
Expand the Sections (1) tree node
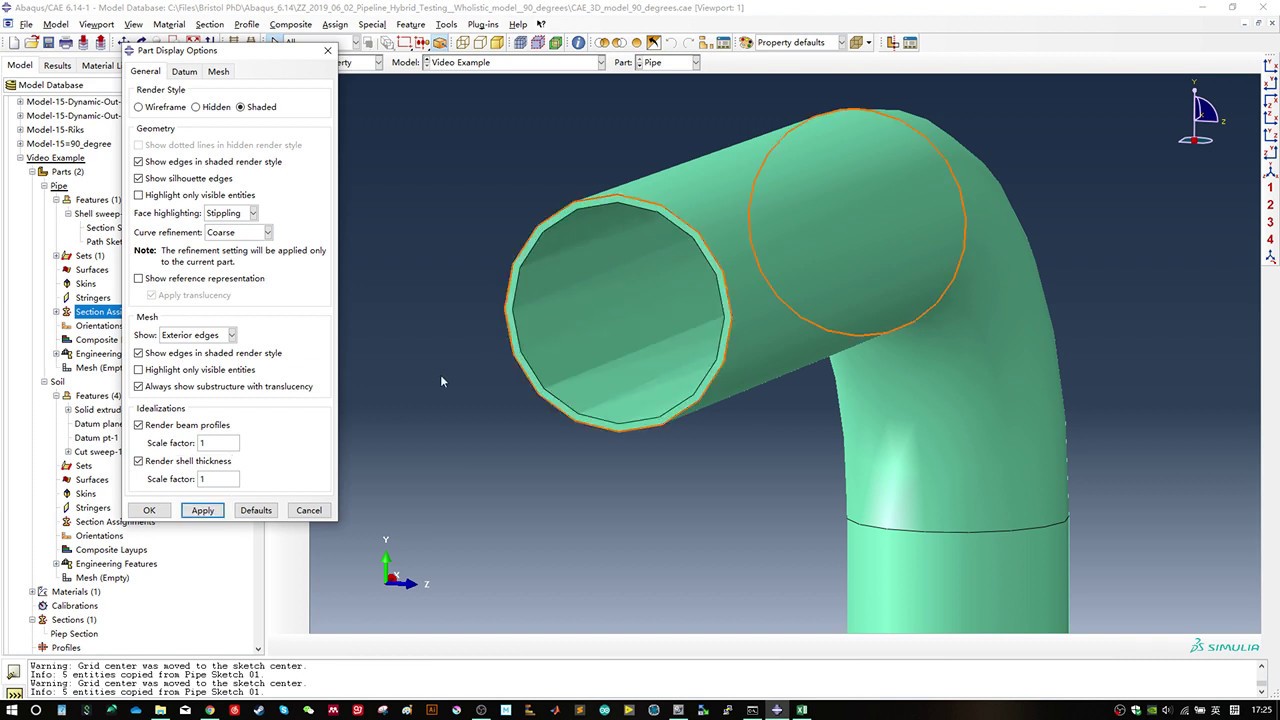[x=32, y=620]
